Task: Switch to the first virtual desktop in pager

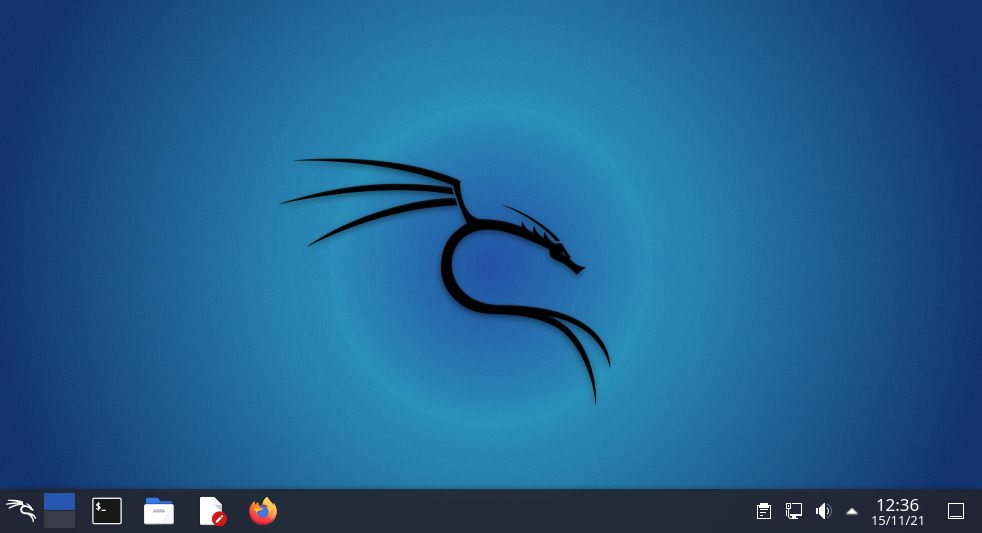Action: [x=60, y=502]
